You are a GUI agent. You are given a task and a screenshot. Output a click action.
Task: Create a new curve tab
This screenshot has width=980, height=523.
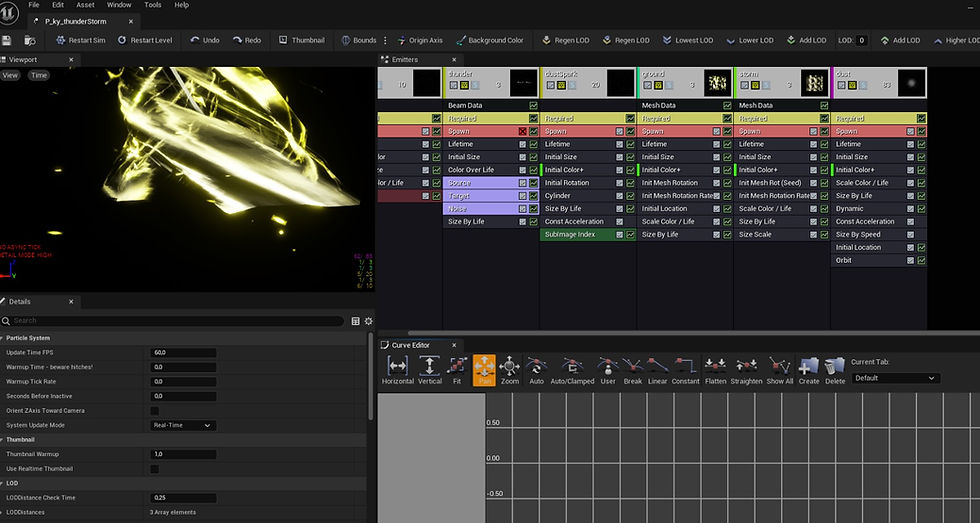(x=809, y=370)
